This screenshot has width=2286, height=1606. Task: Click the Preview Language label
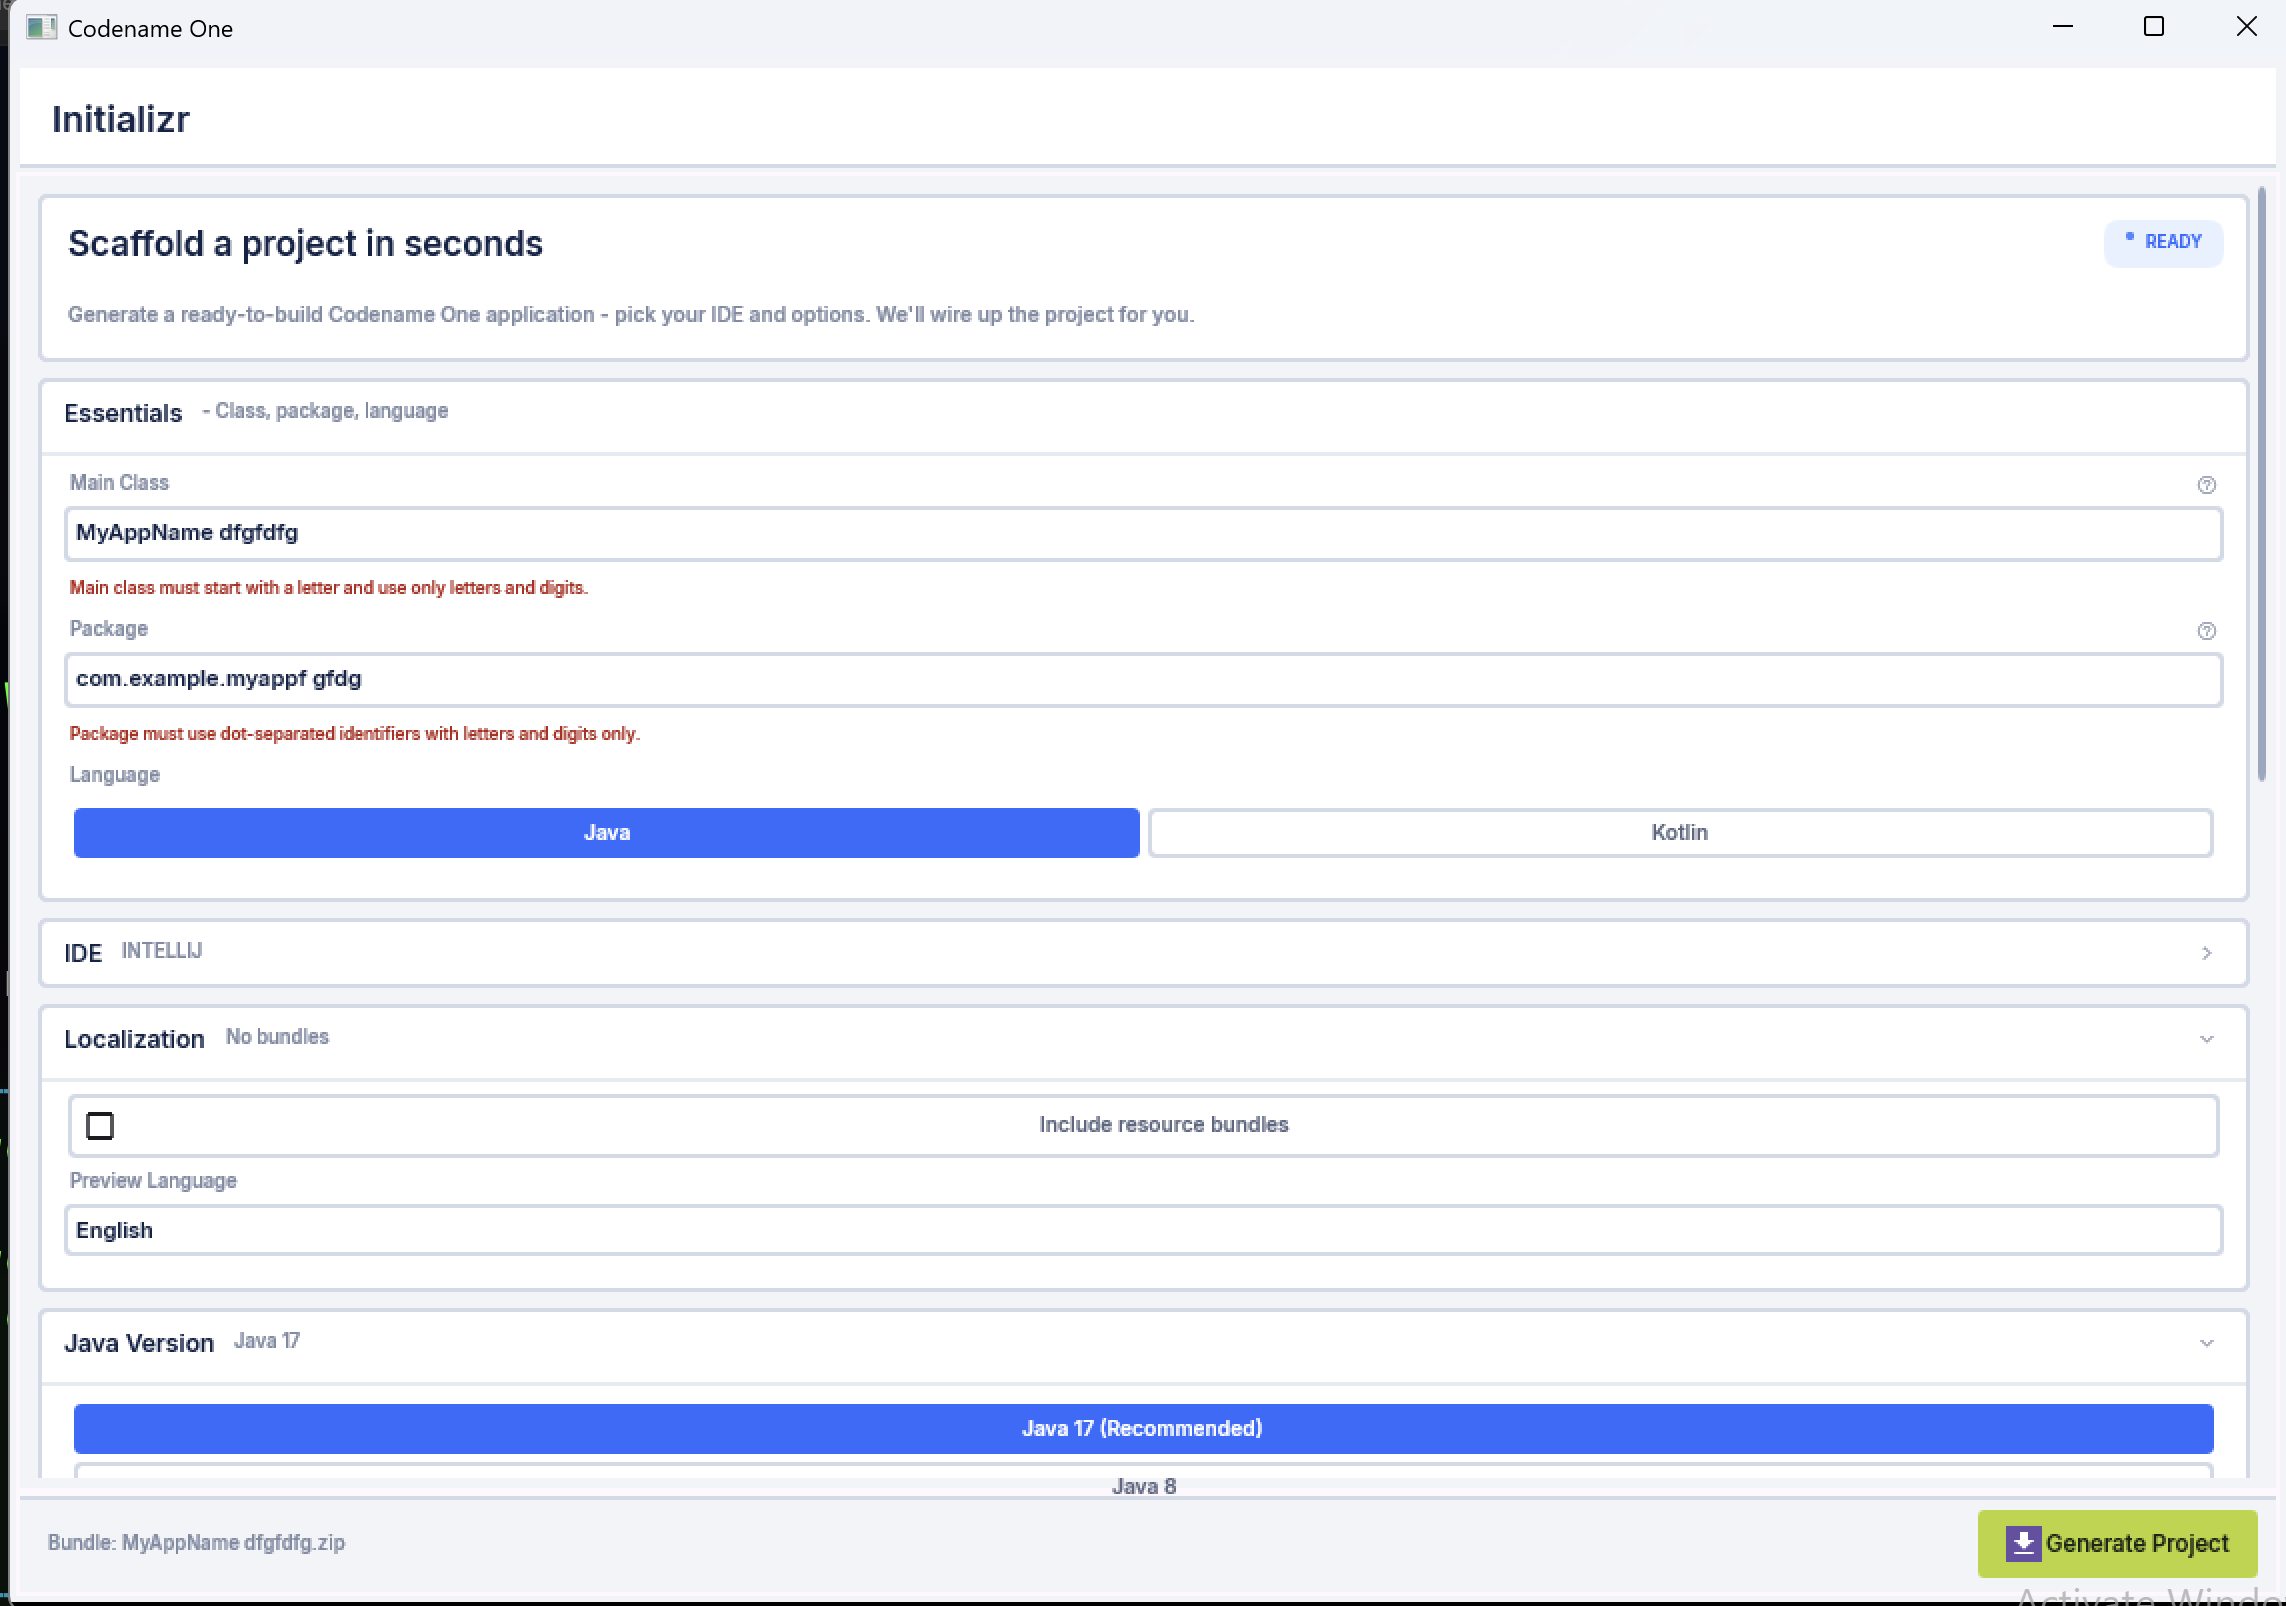153,1181
